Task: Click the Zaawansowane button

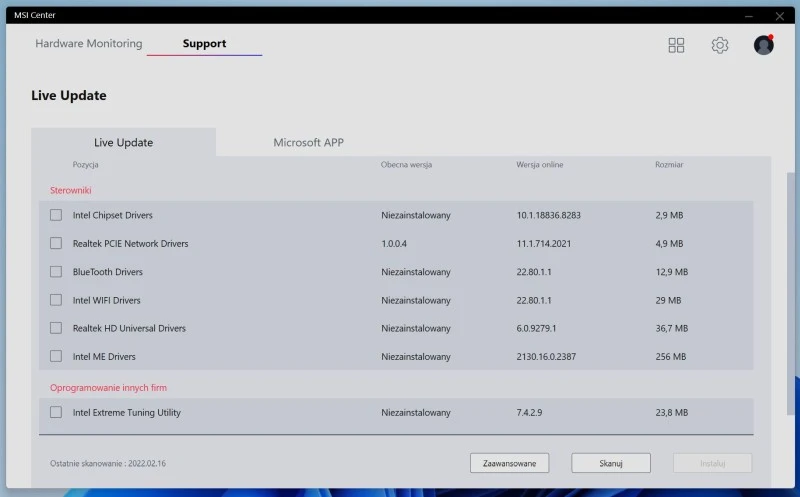Action: (x=510, y=463)
